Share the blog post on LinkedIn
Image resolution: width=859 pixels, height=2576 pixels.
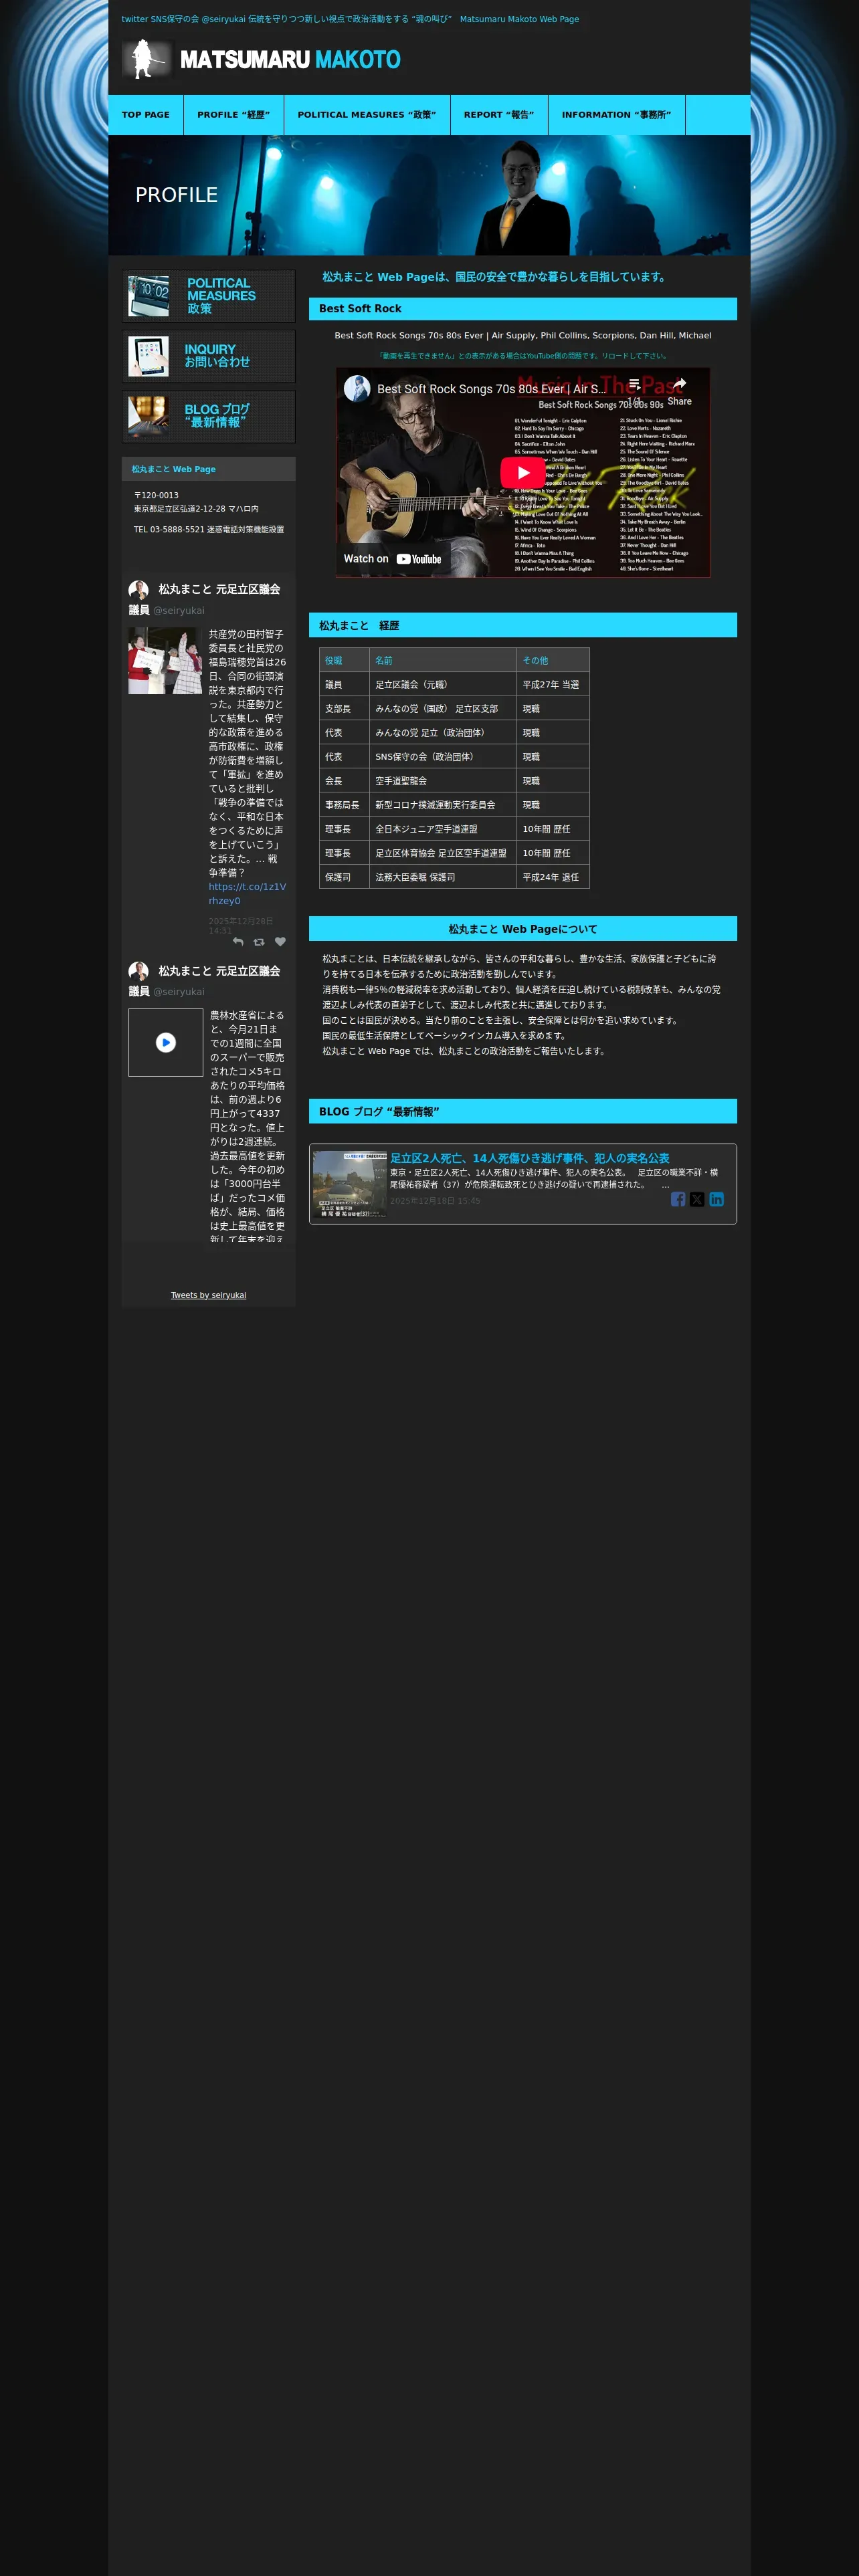(x=717, y=1199)
